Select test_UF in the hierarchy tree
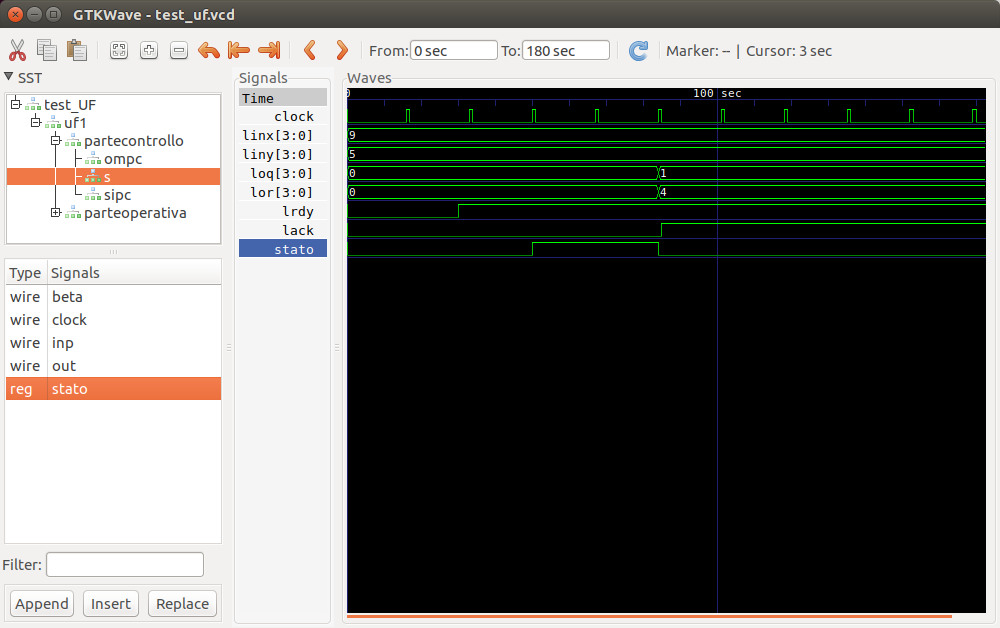This screenshot has width=1000, height=628. [70, 105]
